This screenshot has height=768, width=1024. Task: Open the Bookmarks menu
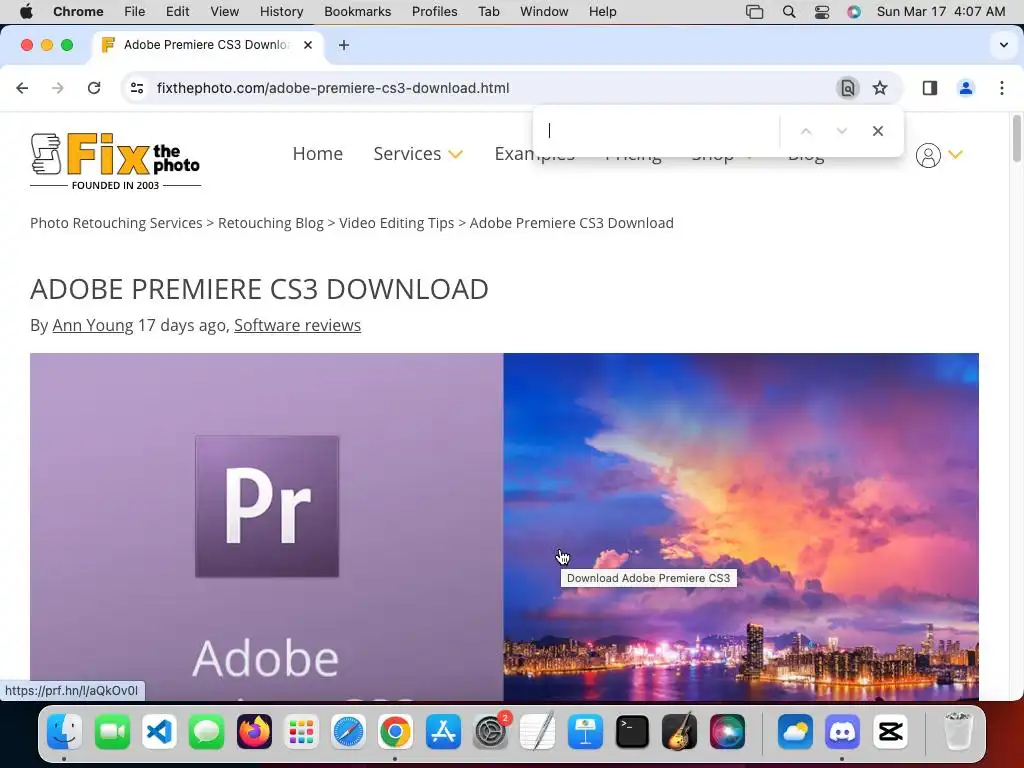(x=357, y=12)
